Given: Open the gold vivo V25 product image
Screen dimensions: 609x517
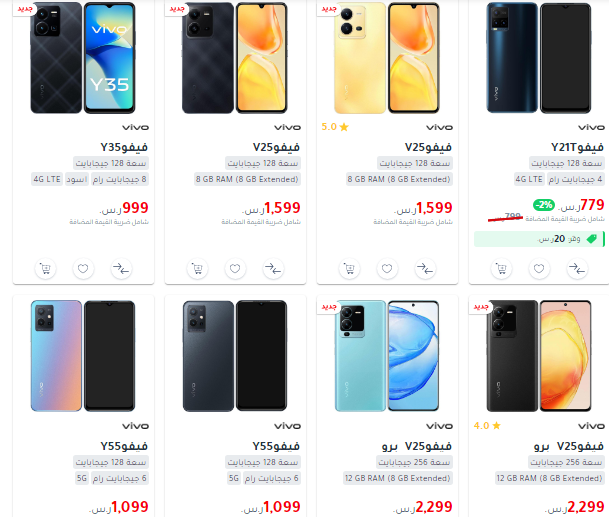Looking at the screenshot, I should pyautogui.click(x=387, y=57).
